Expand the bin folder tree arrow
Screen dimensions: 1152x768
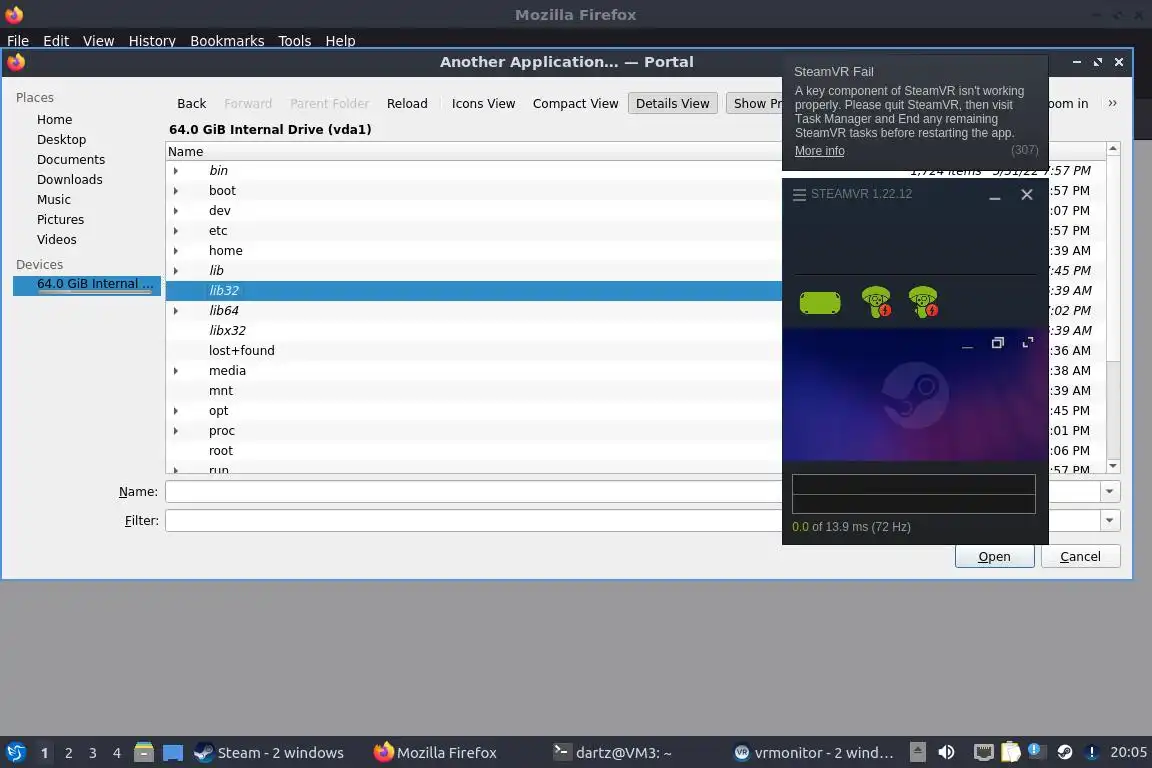tap(176, 171)
